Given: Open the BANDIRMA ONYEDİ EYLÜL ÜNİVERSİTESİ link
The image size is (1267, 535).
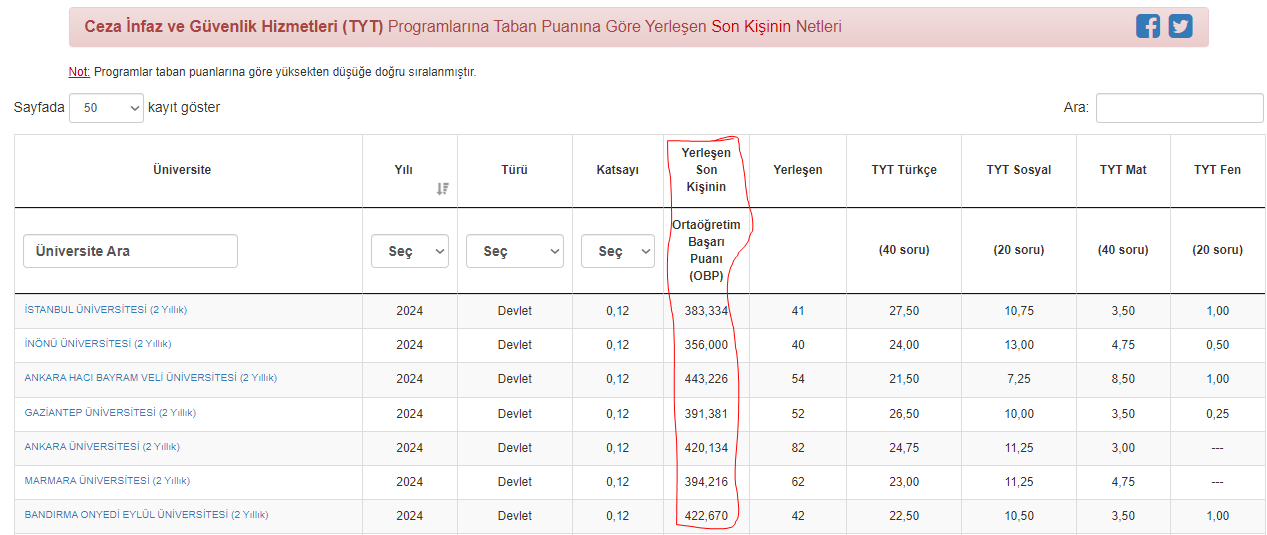Looking at the screenshot, I should [146, 514].
